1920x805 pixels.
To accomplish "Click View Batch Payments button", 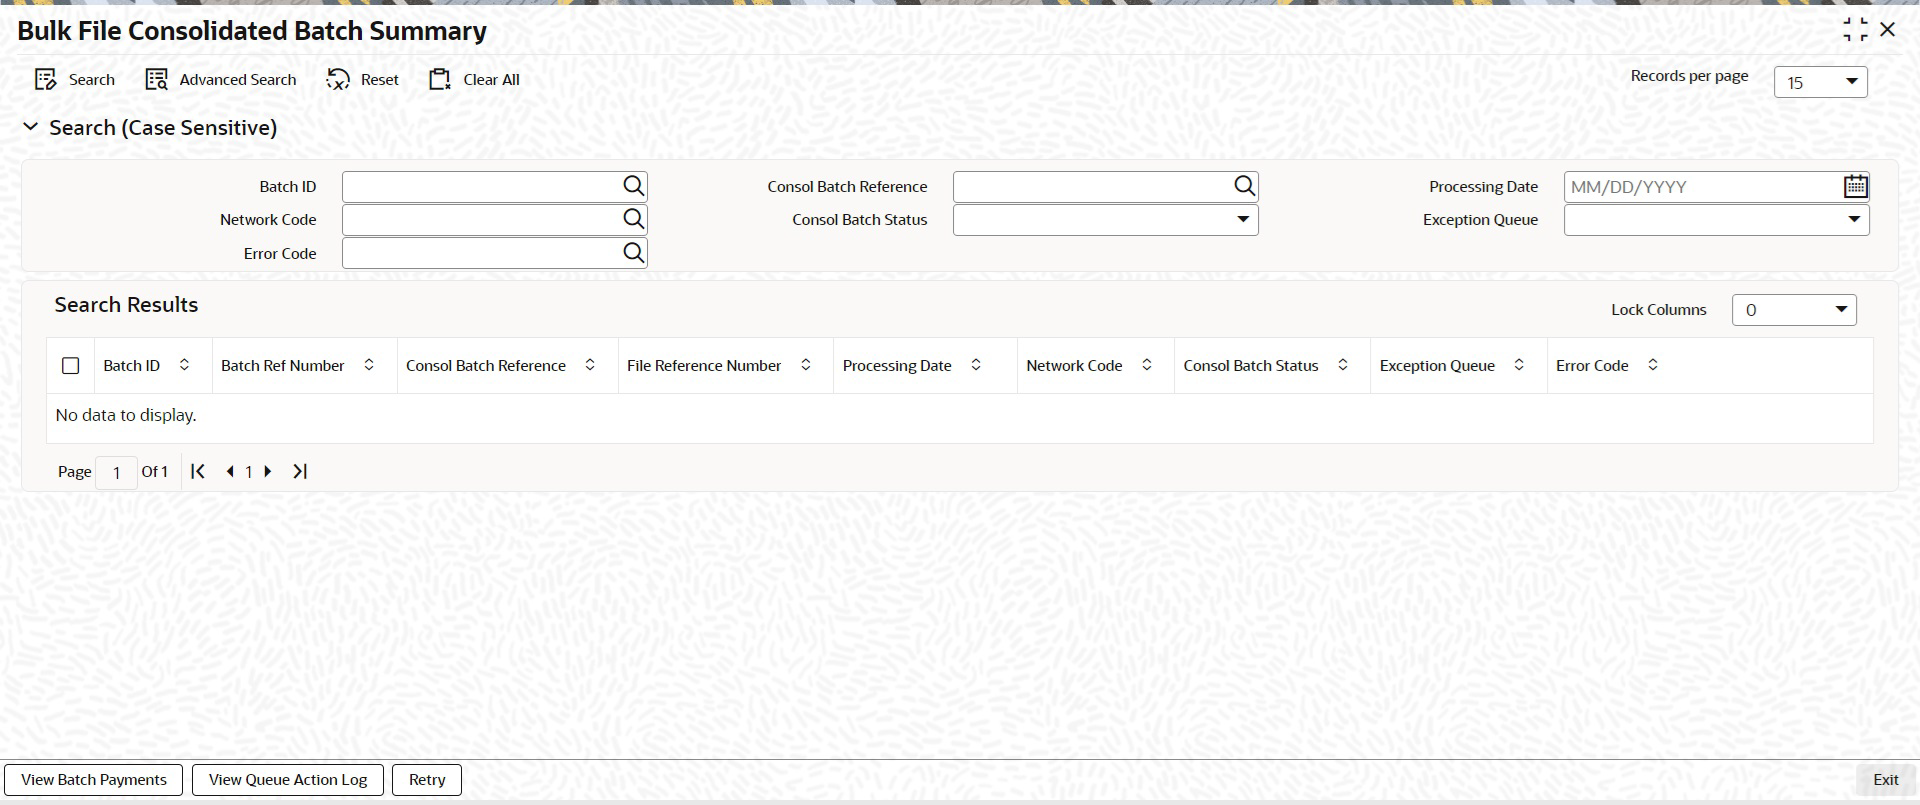I will point(94,780).
